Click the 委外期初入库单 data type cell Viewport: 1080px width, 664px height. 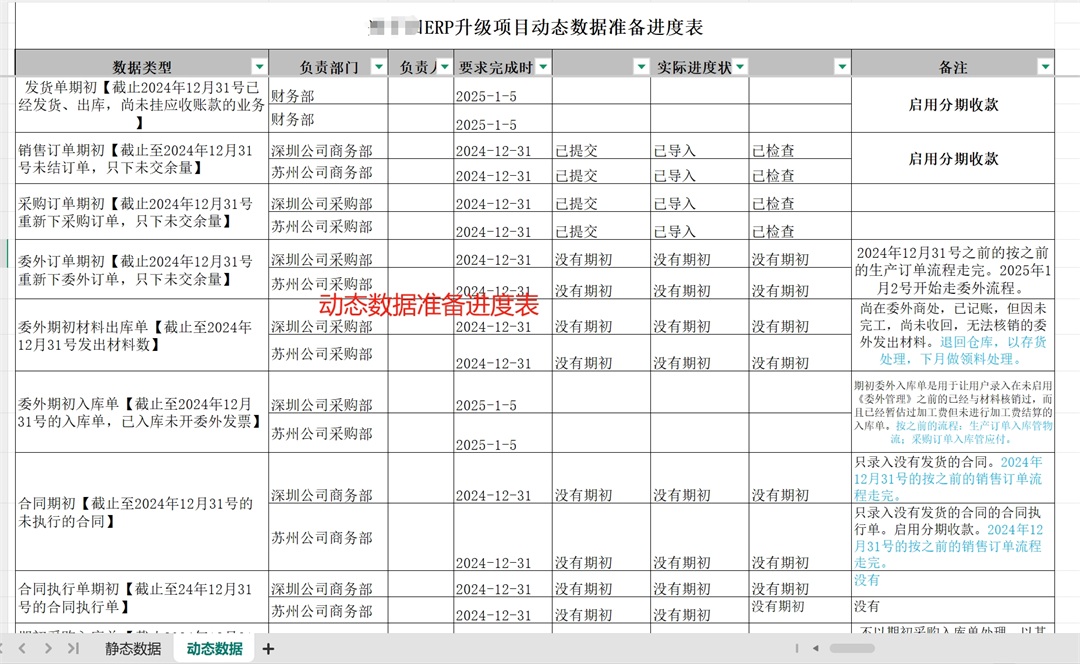pyautogui.click(x=141, y=412)
